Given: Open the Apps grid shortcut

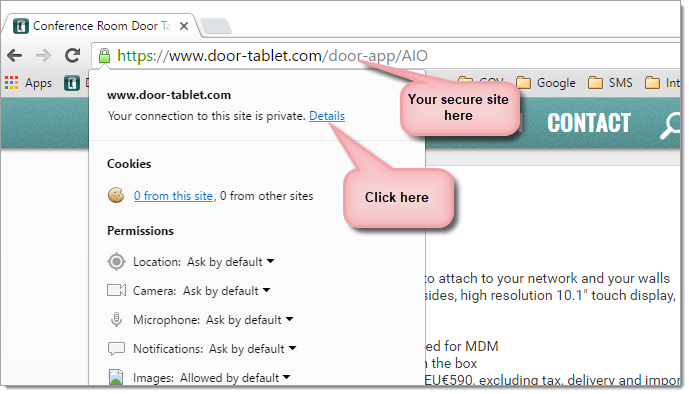Looking at the screenshot, I should point(28,83).
